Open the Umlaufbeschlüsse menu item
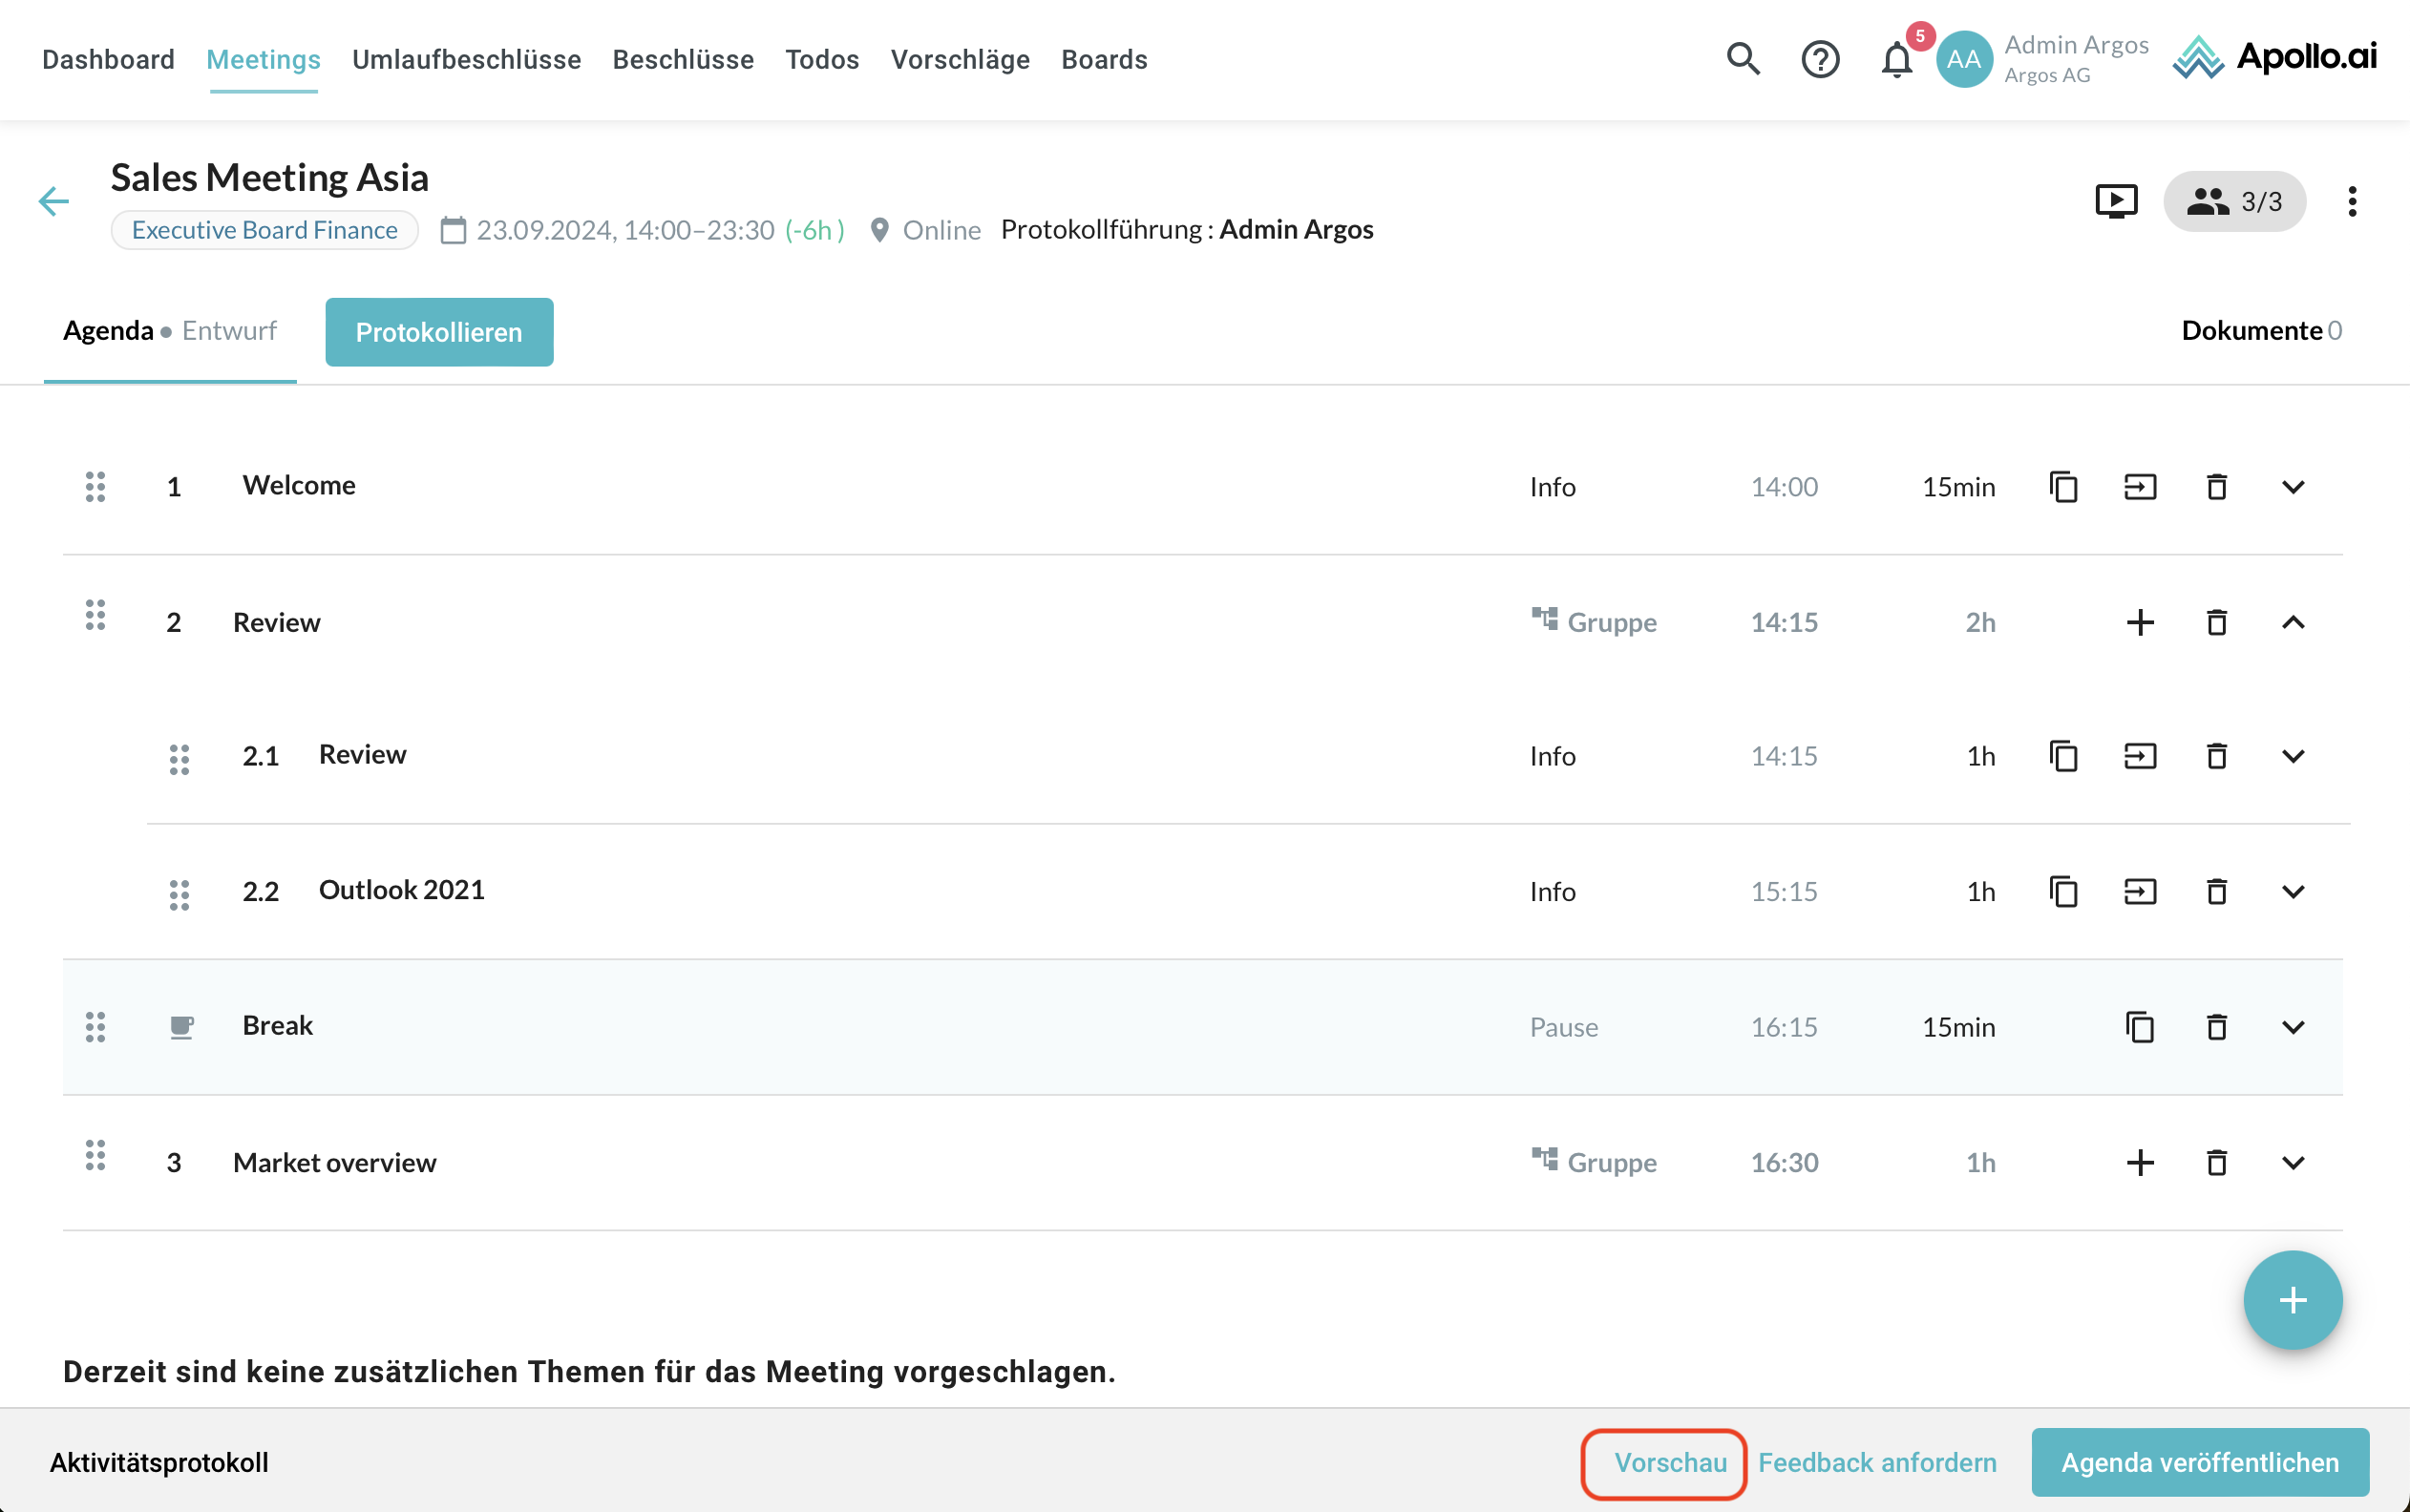The image size is (2410, 1512). 466,59
